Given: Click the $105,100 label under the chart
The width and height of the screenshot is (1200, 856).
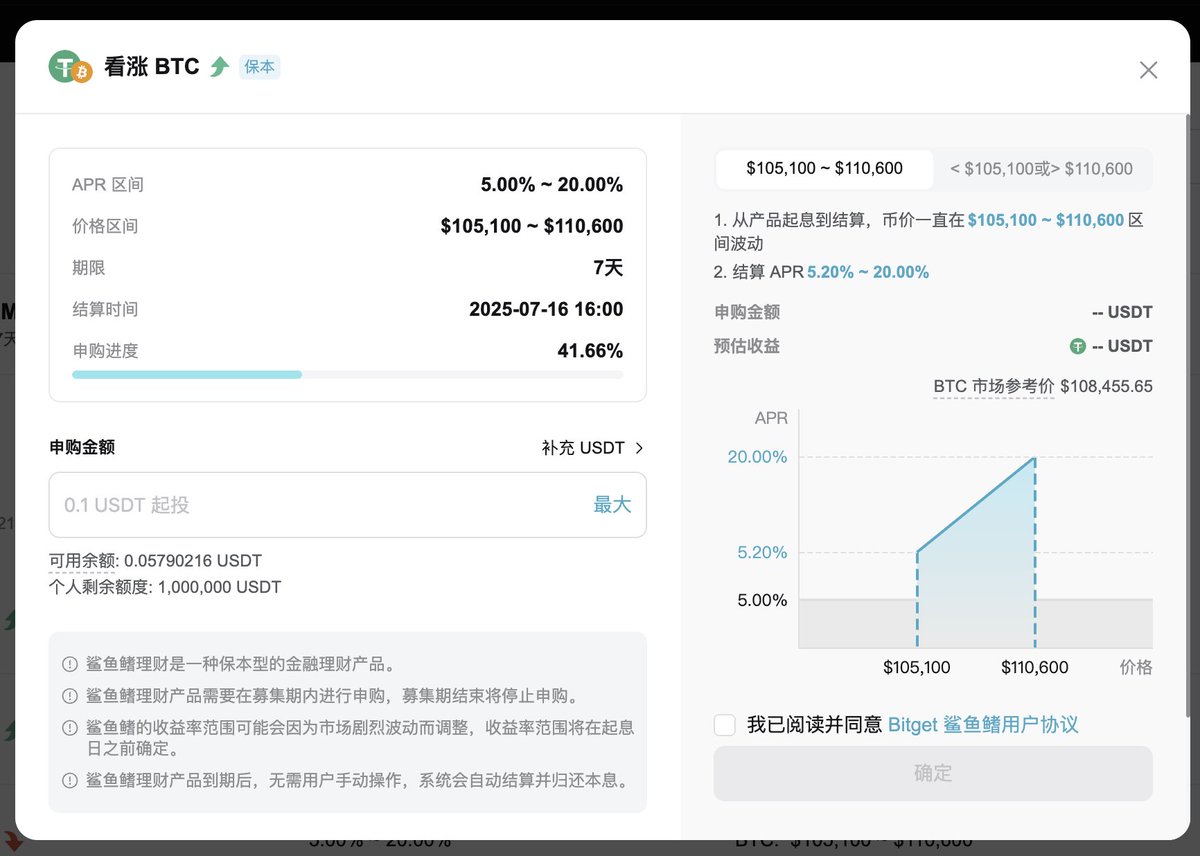Looking at the screenshot, I should click(x=917, y=667).
